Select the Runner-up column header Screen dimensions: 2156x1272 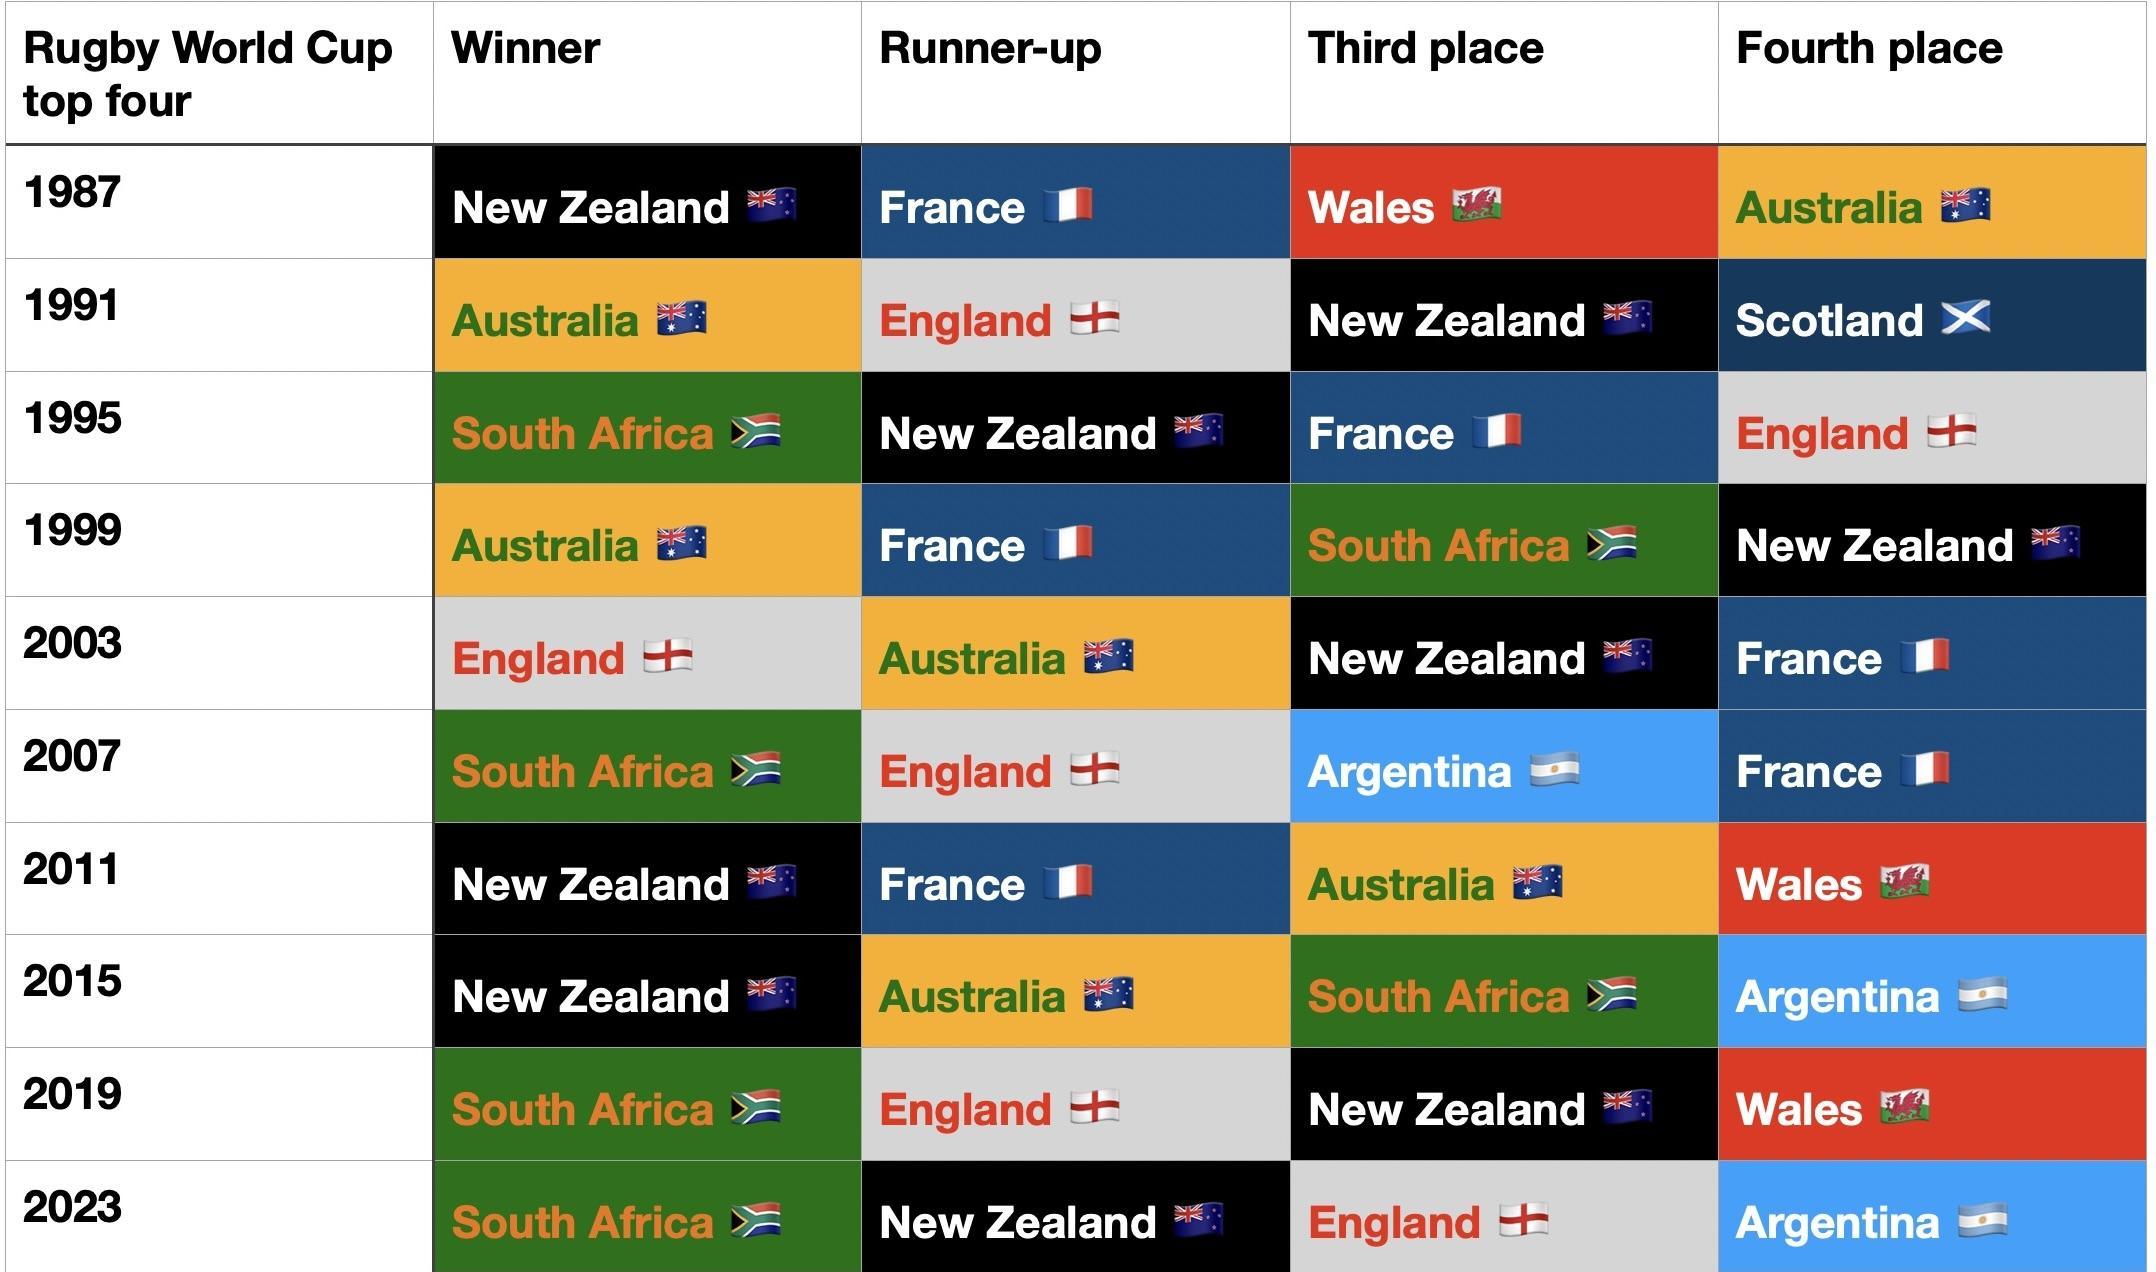click(990, 48)
